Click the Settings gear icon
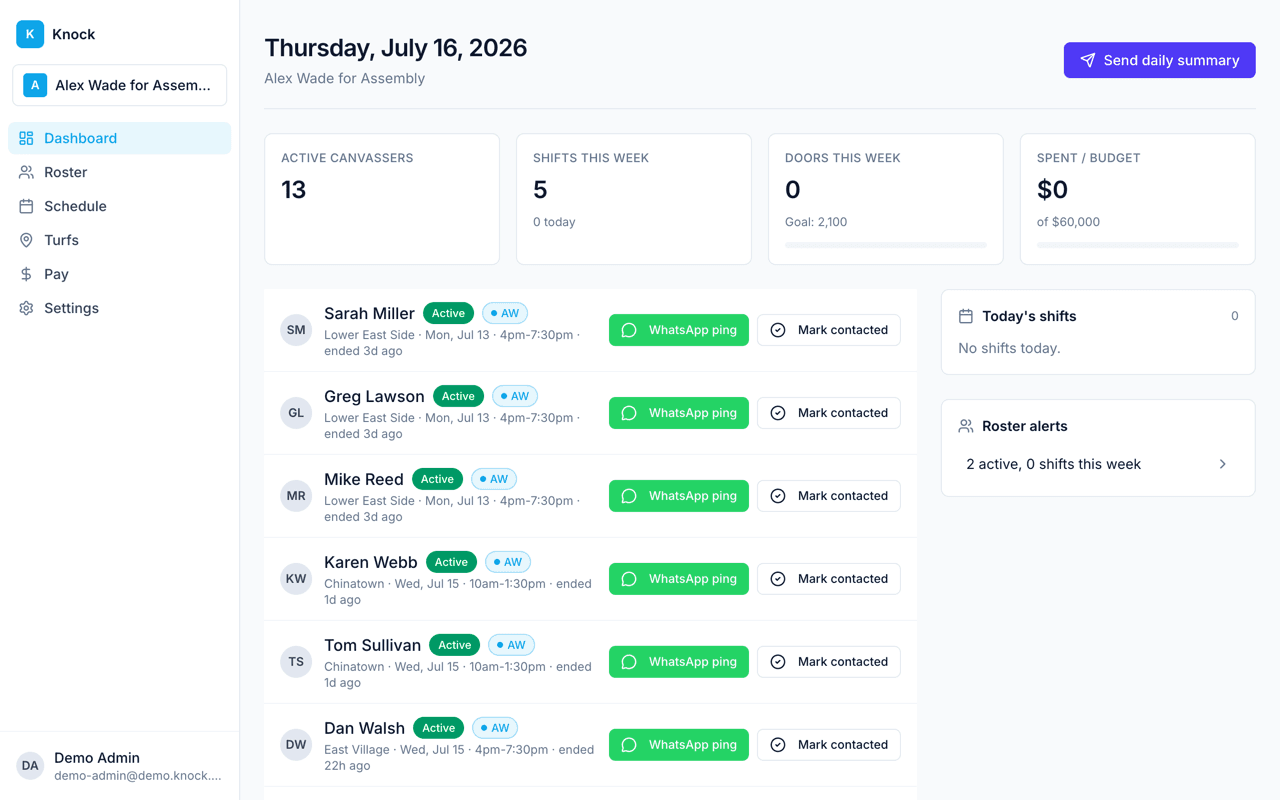The image size is (1280, 800). point(26,308)
